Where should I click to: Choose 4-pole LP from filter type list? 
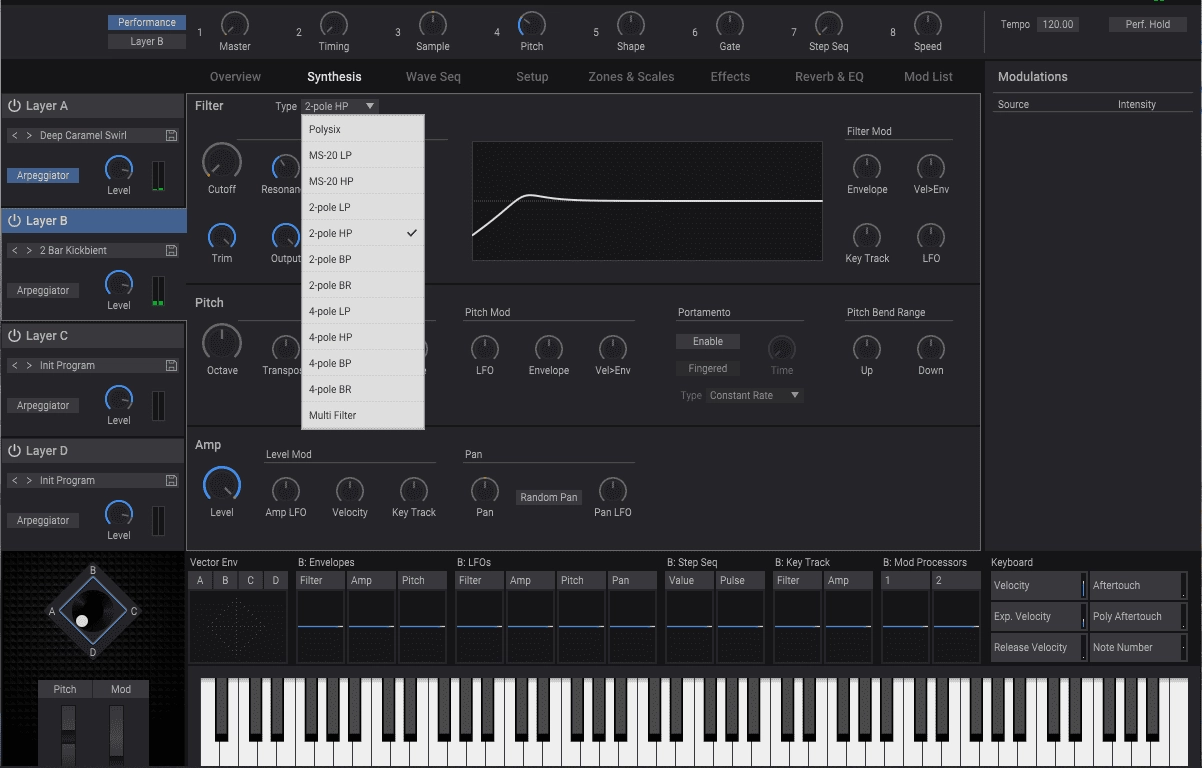(363, 311)
